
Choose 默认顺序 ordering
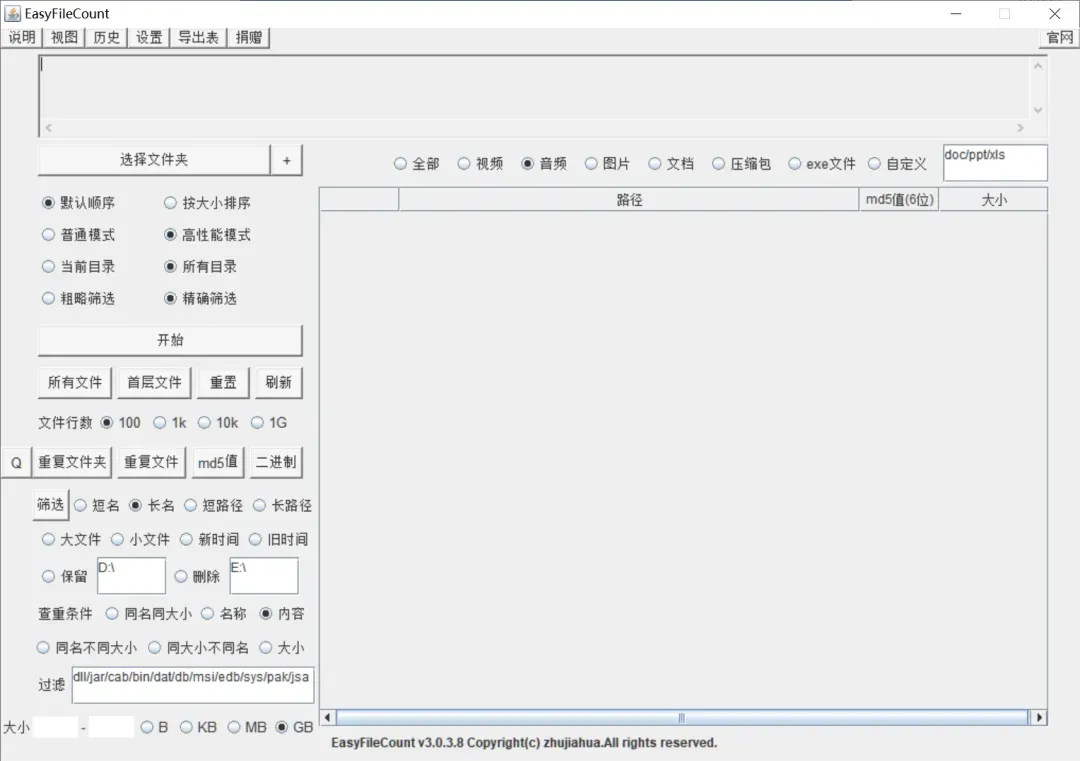point(79,202)
